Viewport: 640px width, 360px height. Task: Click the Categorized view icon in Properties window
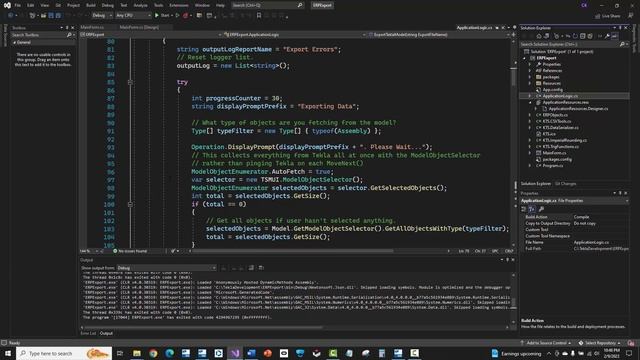[524, 209]
